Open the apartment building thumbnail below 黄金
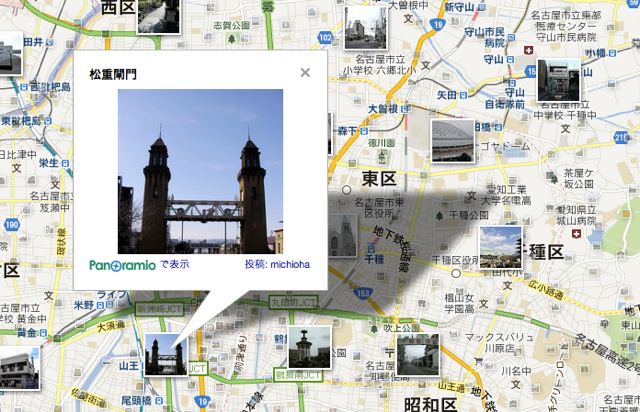The image size is (640, 412). point(19,369)
